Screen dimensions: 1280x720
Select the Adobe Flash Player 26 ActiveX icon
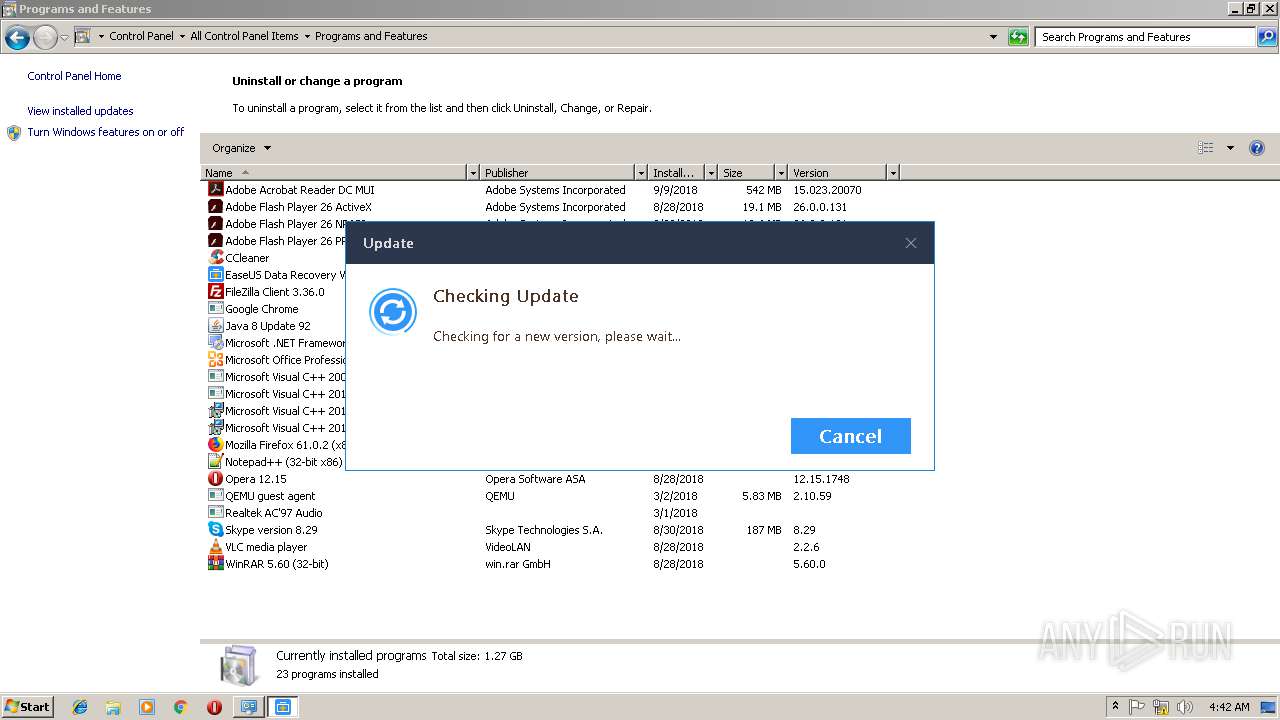(215, 207)
